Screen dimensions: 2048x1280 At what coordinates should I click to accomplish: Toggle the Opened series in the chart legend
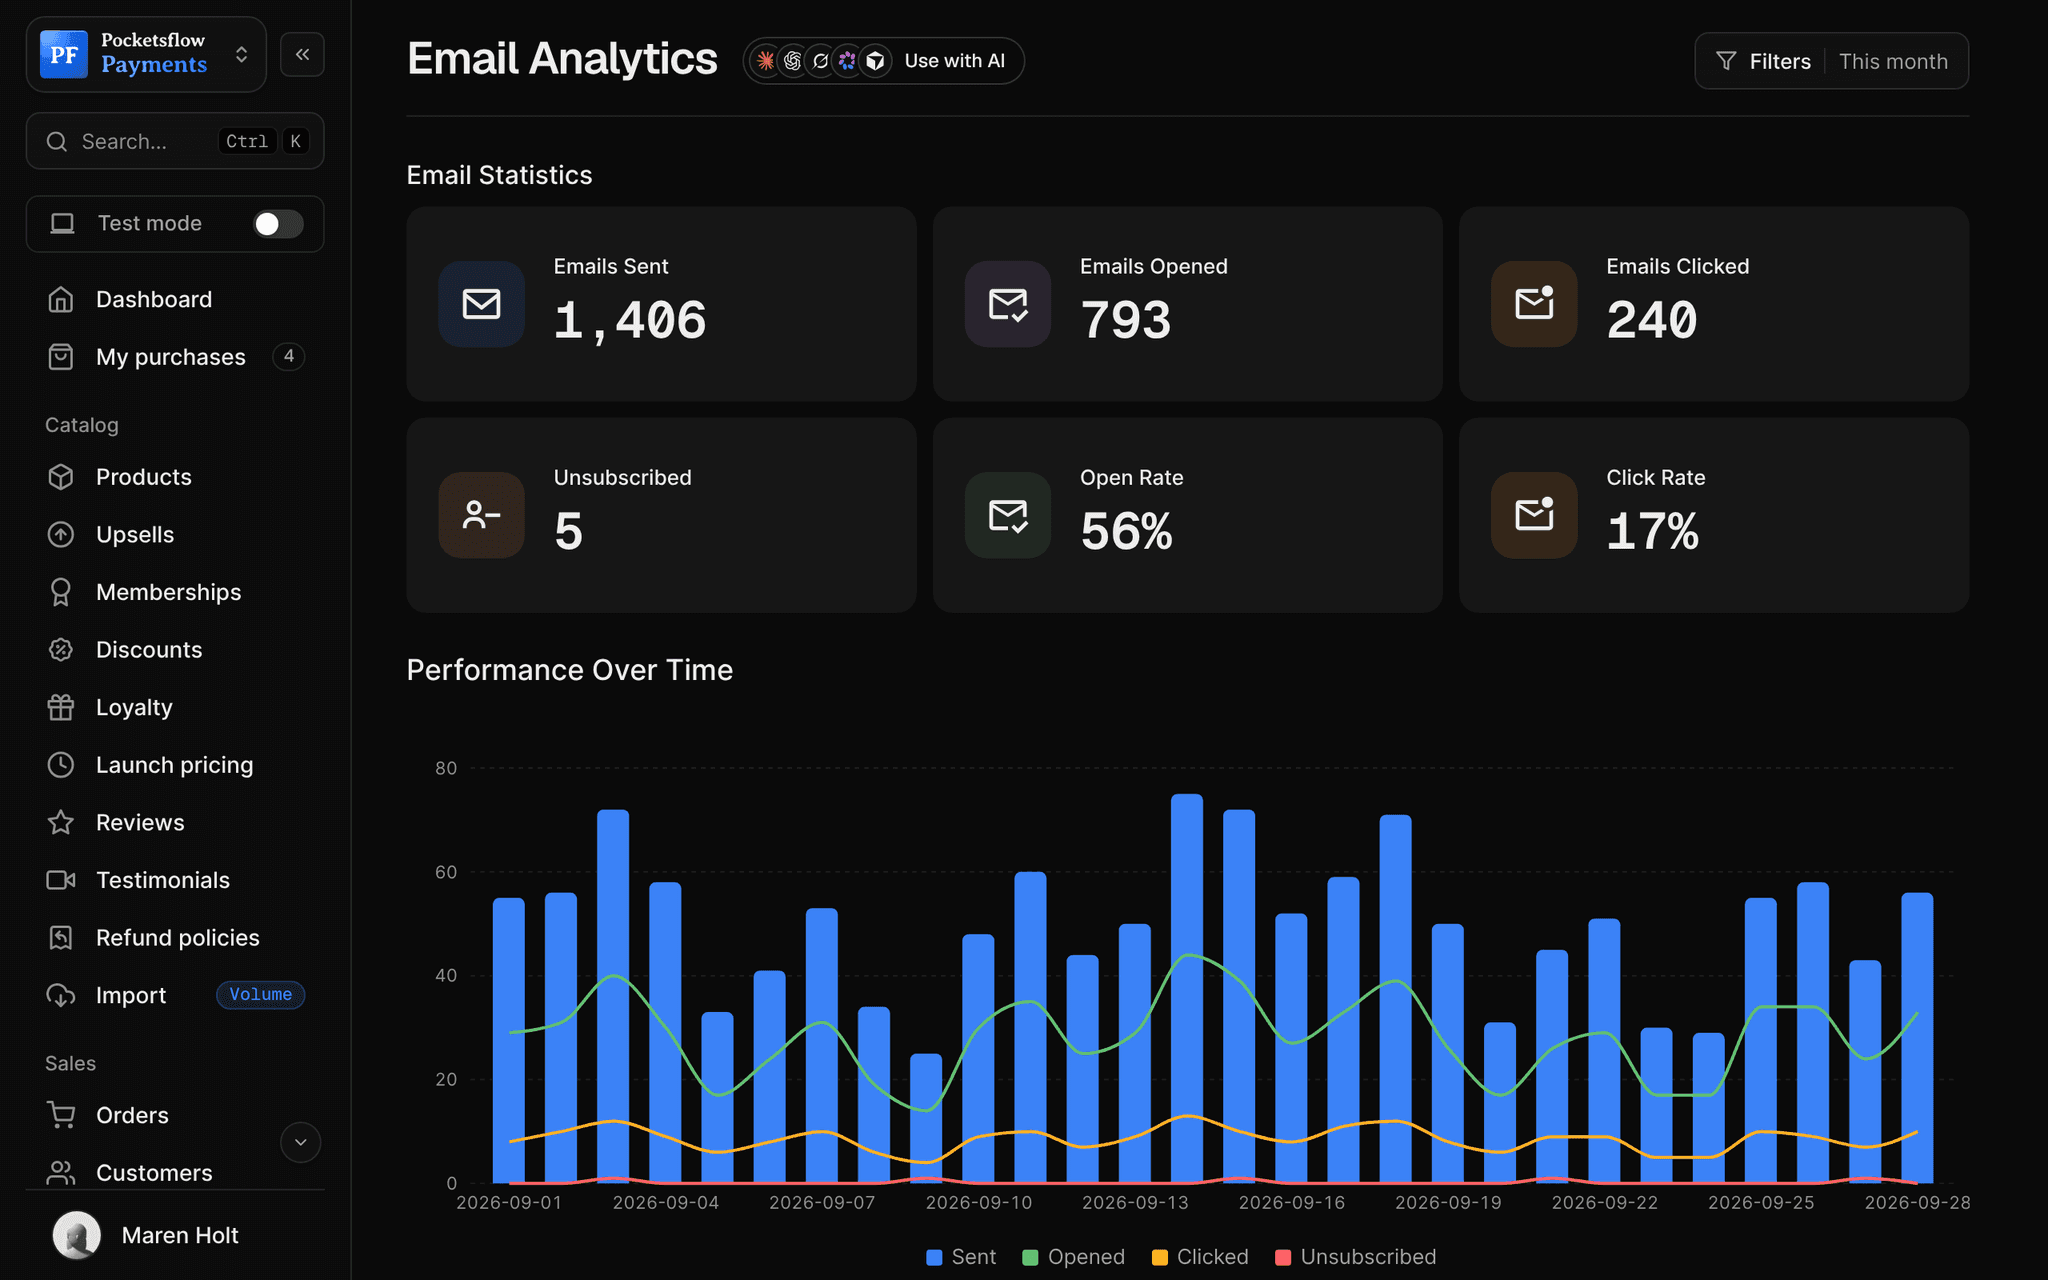(x=1073, y=1257)
